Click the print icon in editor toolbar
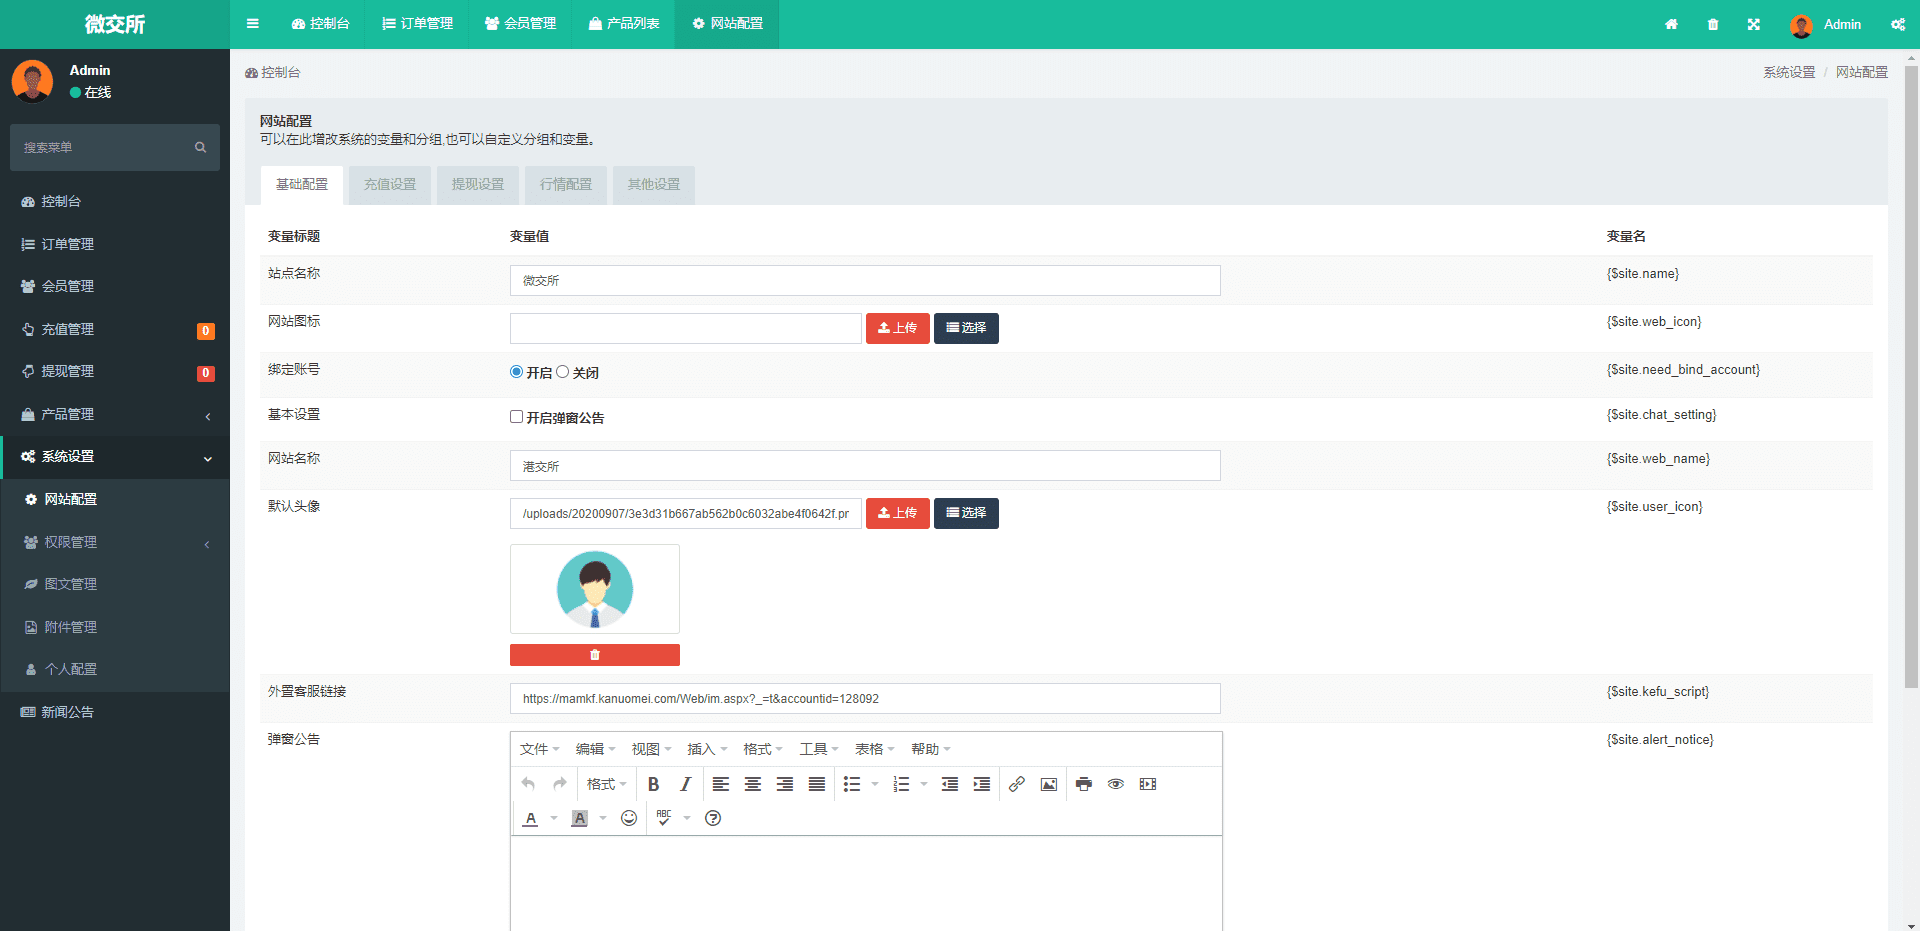 1083,785
